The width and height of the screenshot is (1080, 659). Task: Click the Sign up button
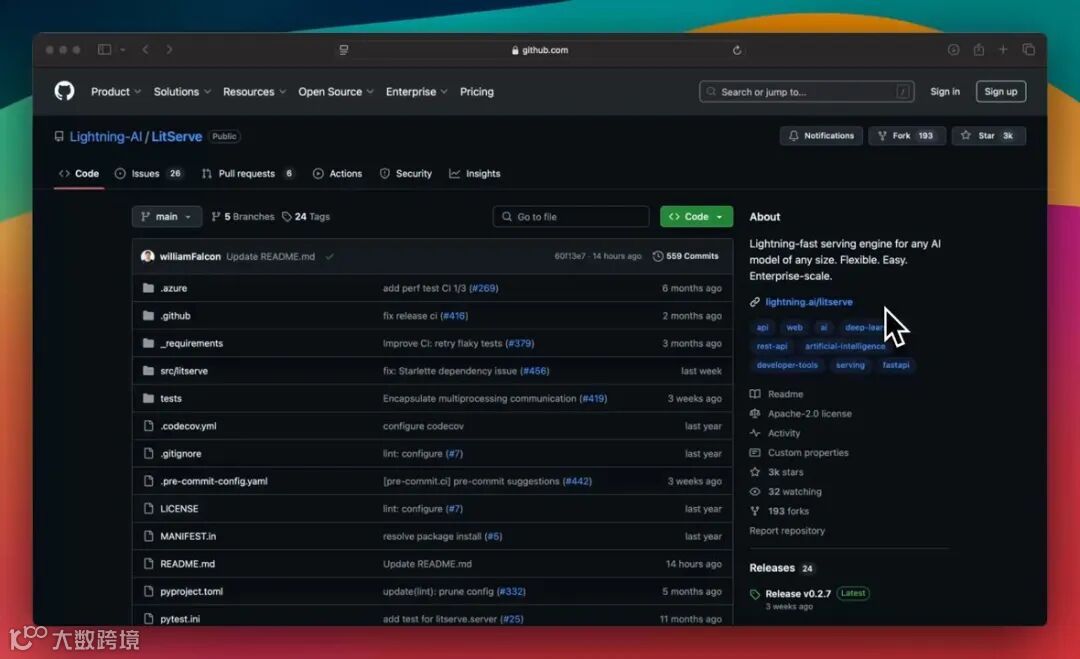[1000, 92]
